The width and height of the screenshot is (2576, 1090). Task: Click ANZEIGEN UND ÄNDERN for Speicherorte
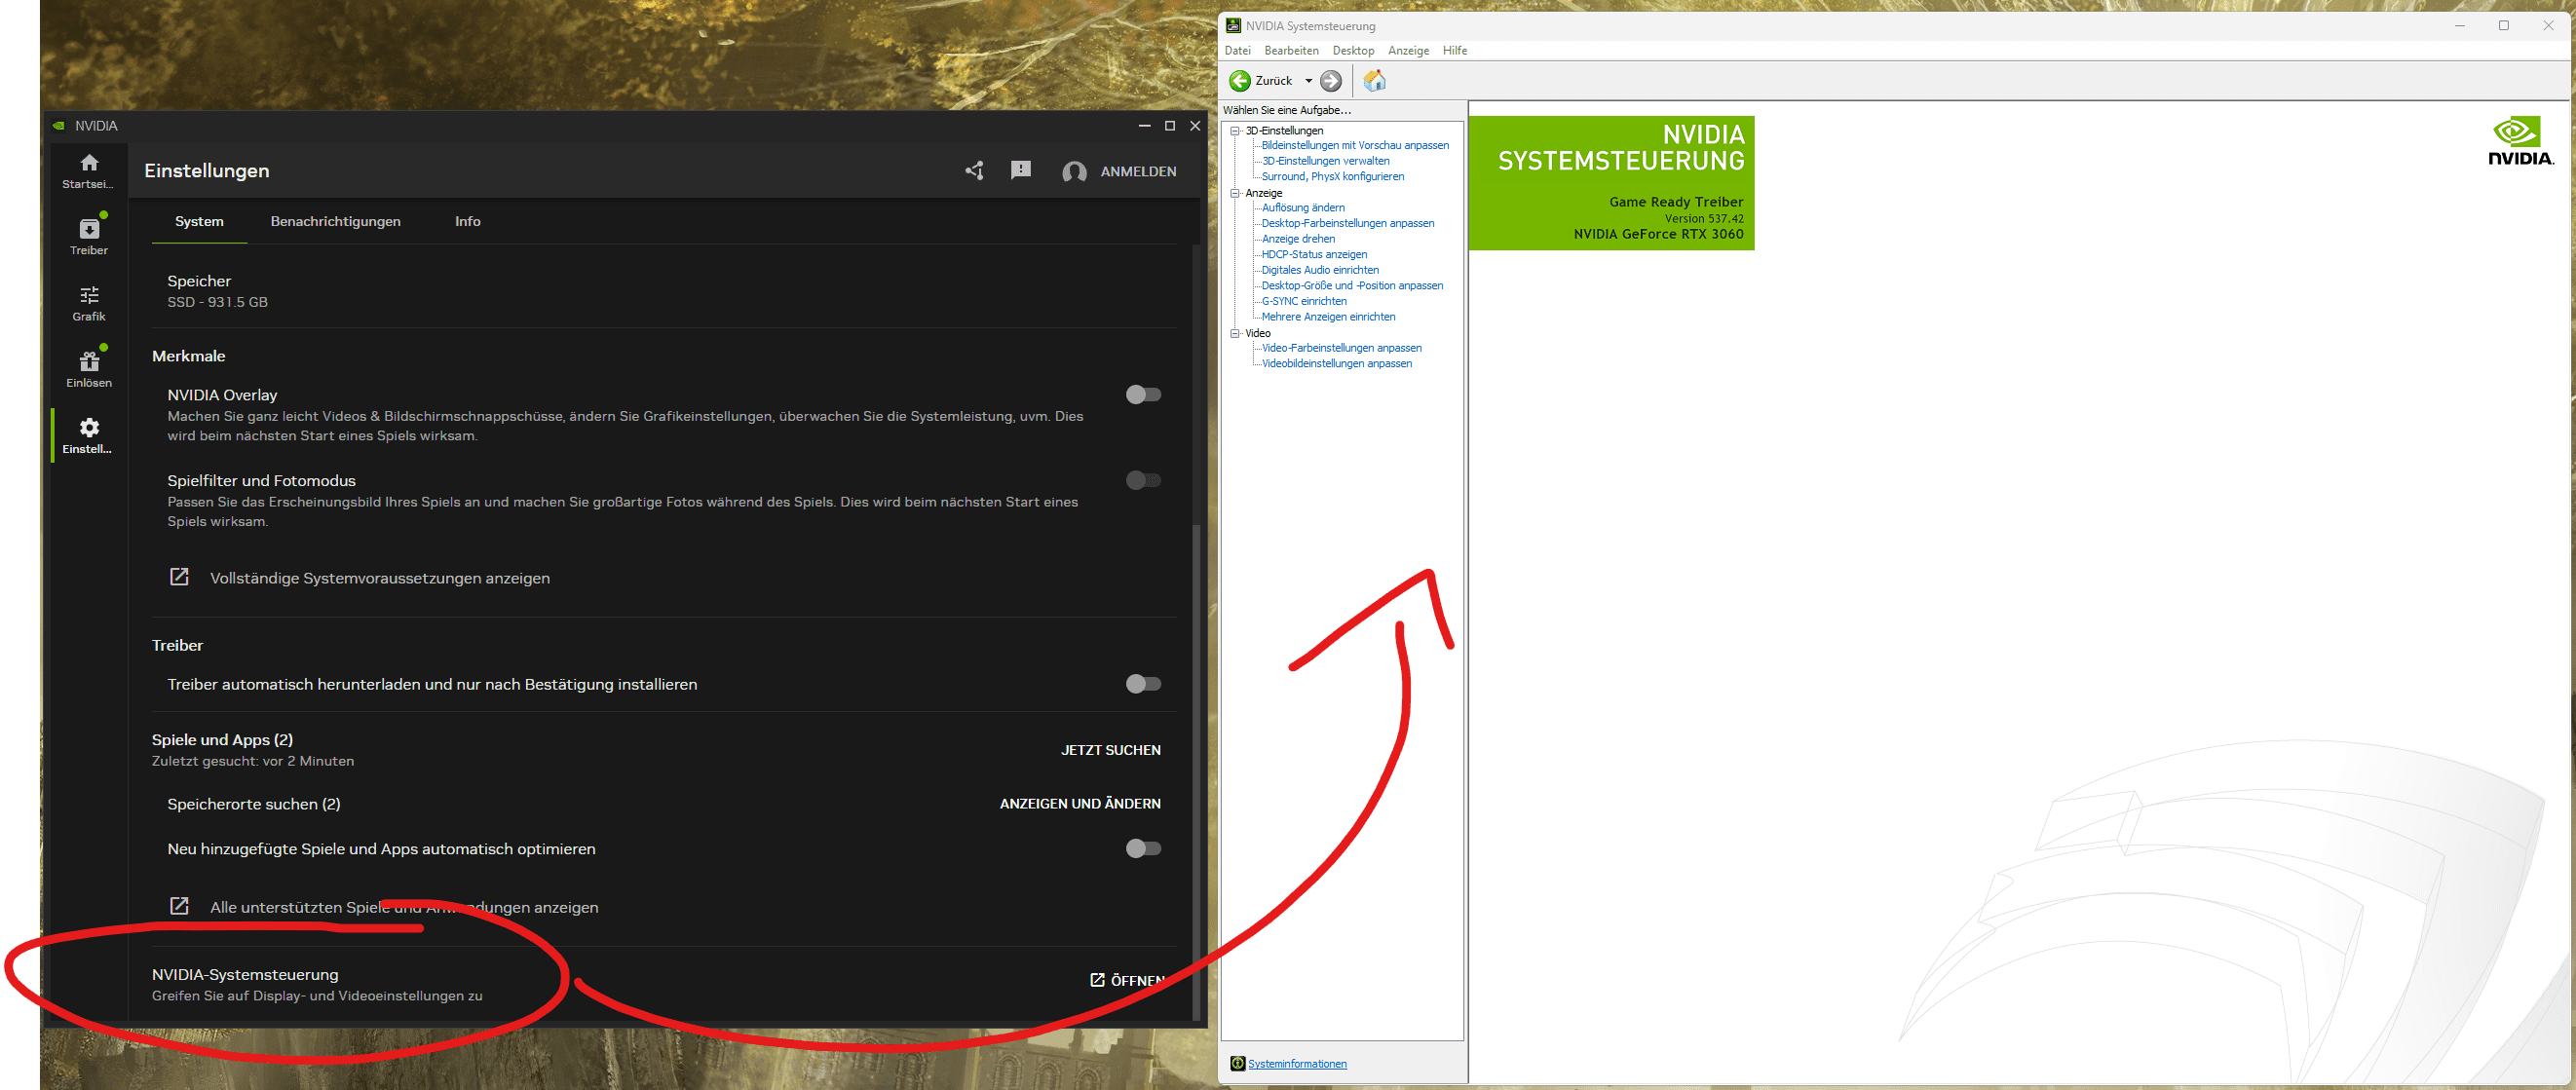coord(1080,804)
